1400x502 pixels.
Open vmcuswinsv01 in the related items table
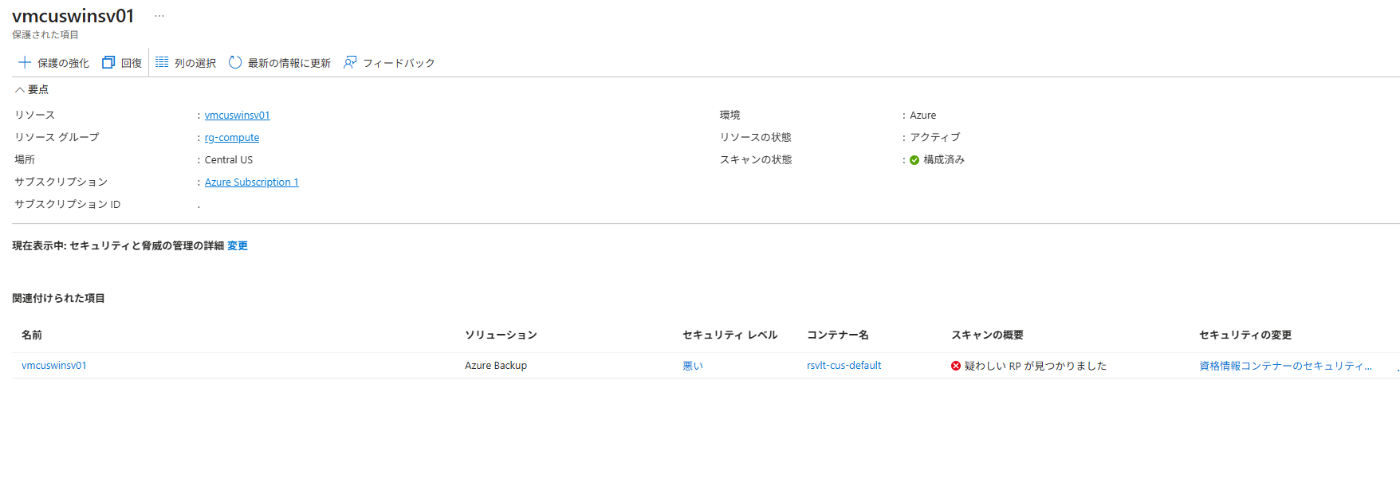[54, 366]
